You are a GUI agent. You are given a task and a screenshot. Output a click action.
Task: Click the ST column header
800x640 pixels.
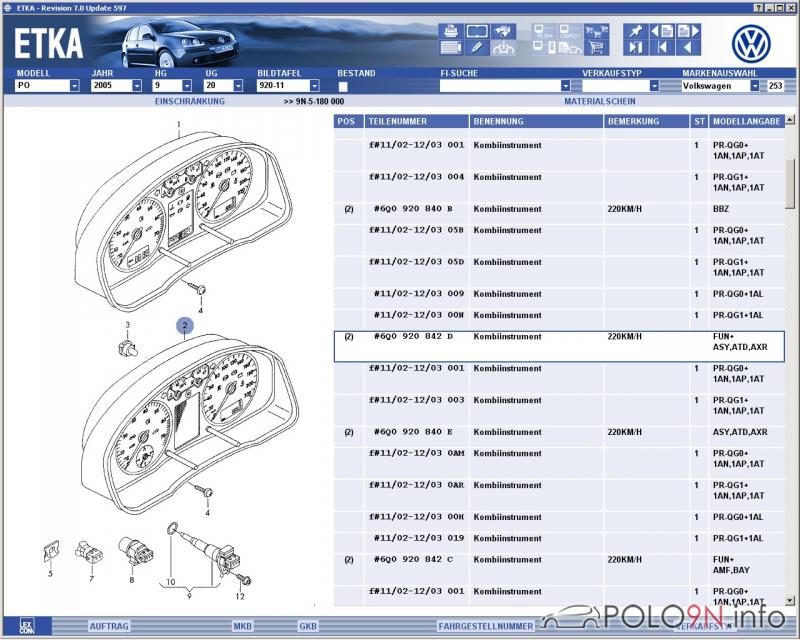click(x=699, y=121)
